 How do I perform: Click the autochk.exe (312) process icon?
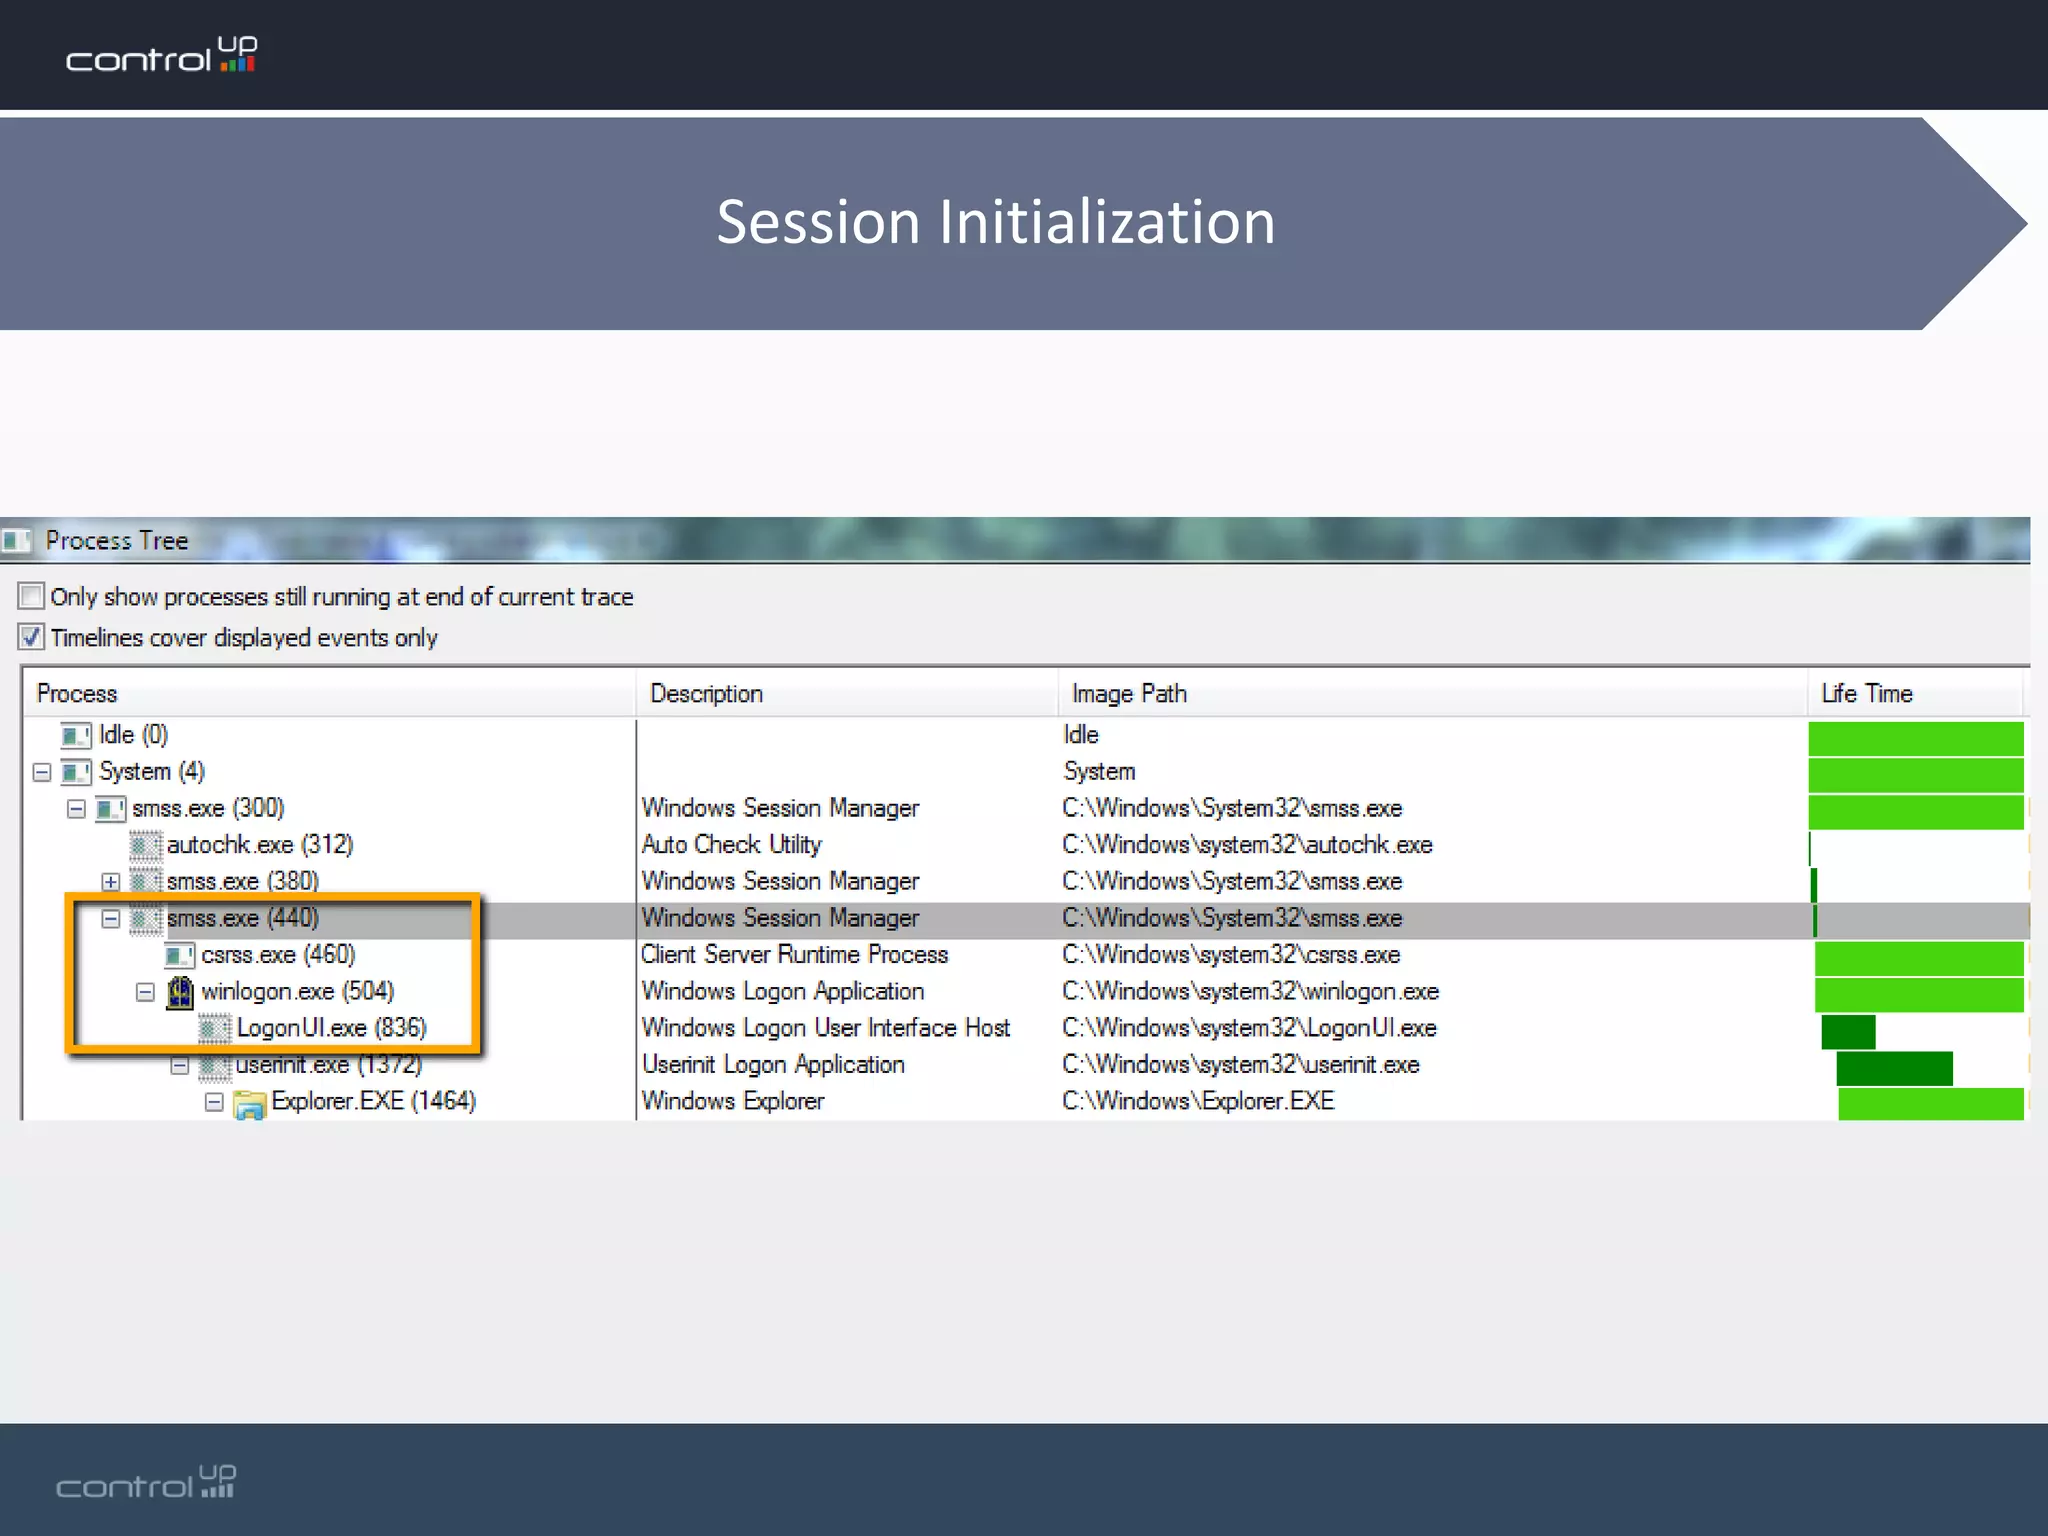point(145,846)
